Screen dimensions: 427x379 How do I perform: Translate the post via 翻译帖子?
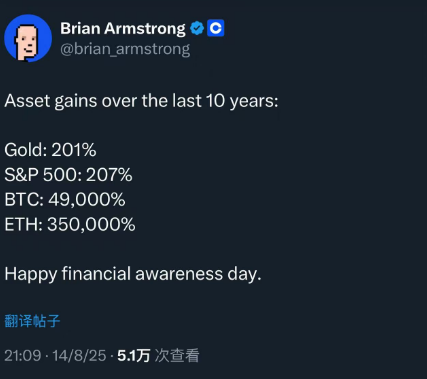32,321
